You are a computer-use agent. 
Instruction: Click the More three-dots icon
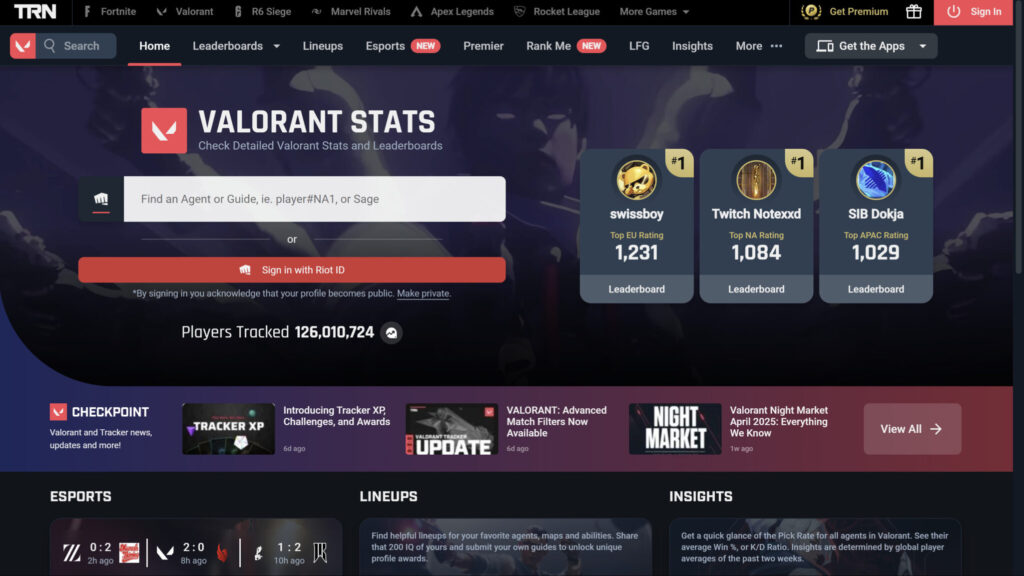click(x=776, y=46)
